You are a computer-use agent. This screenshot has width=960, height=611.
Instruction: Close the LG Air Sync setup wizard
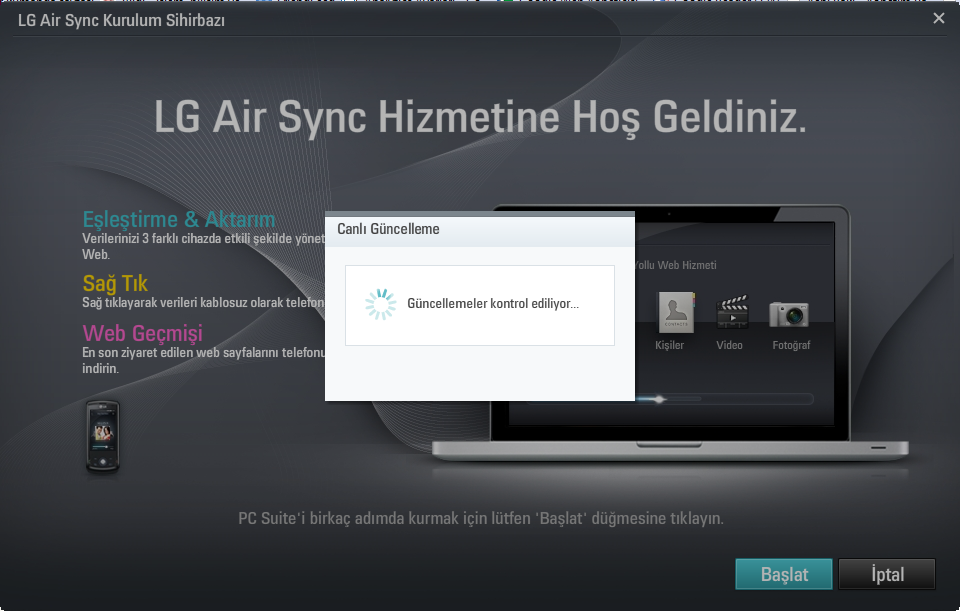coord(939,18)
